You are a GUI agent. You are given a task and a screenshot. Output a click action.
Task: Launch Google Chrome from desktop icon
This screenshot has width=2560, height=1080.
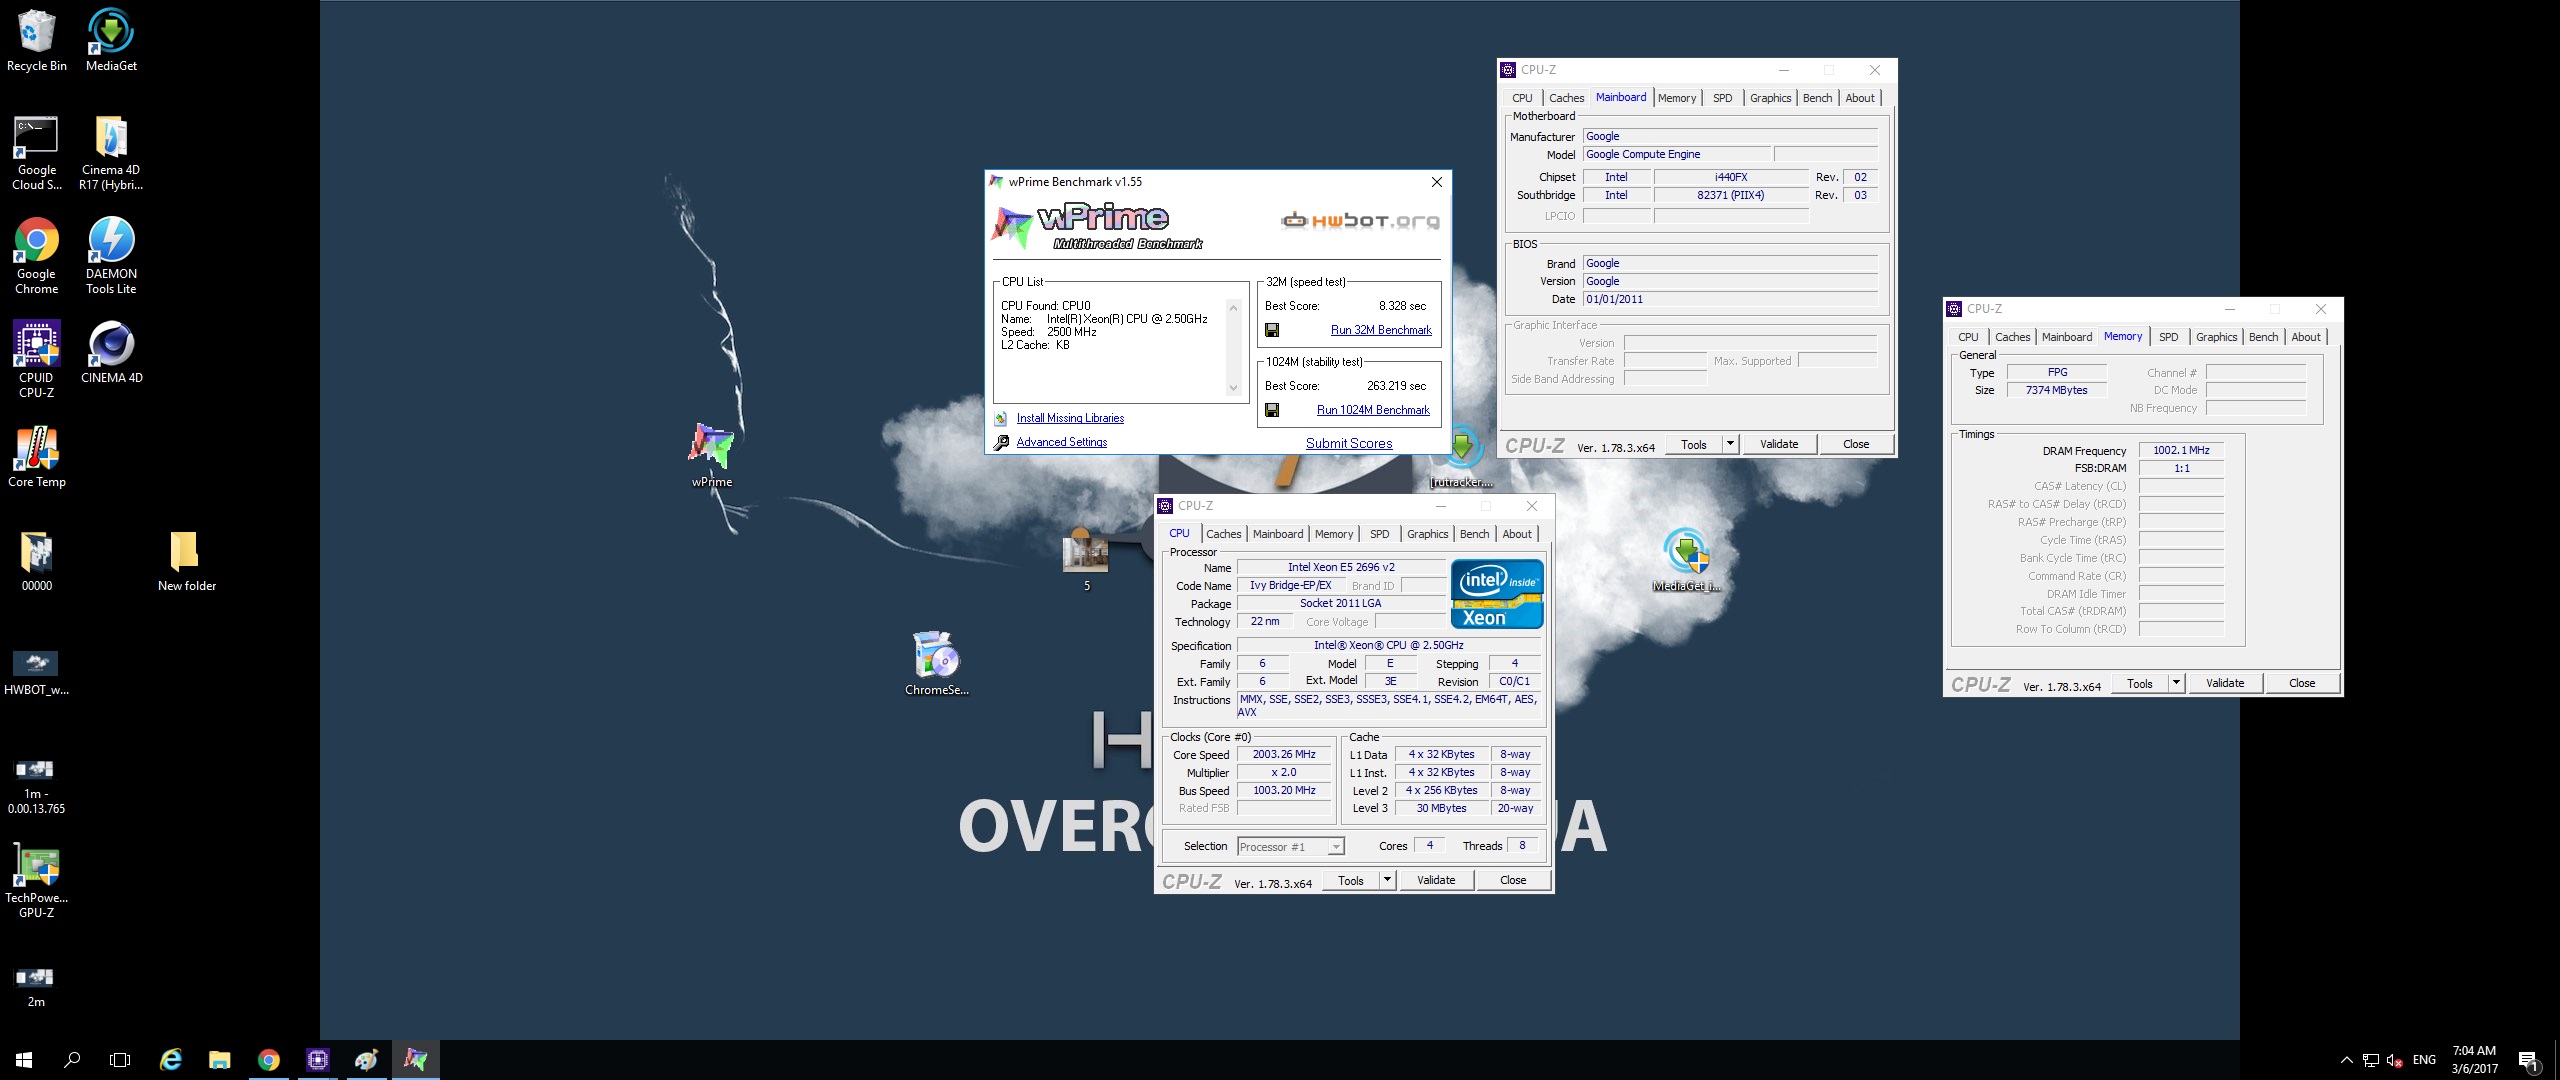pyautogui.click(x=37, y=256)
